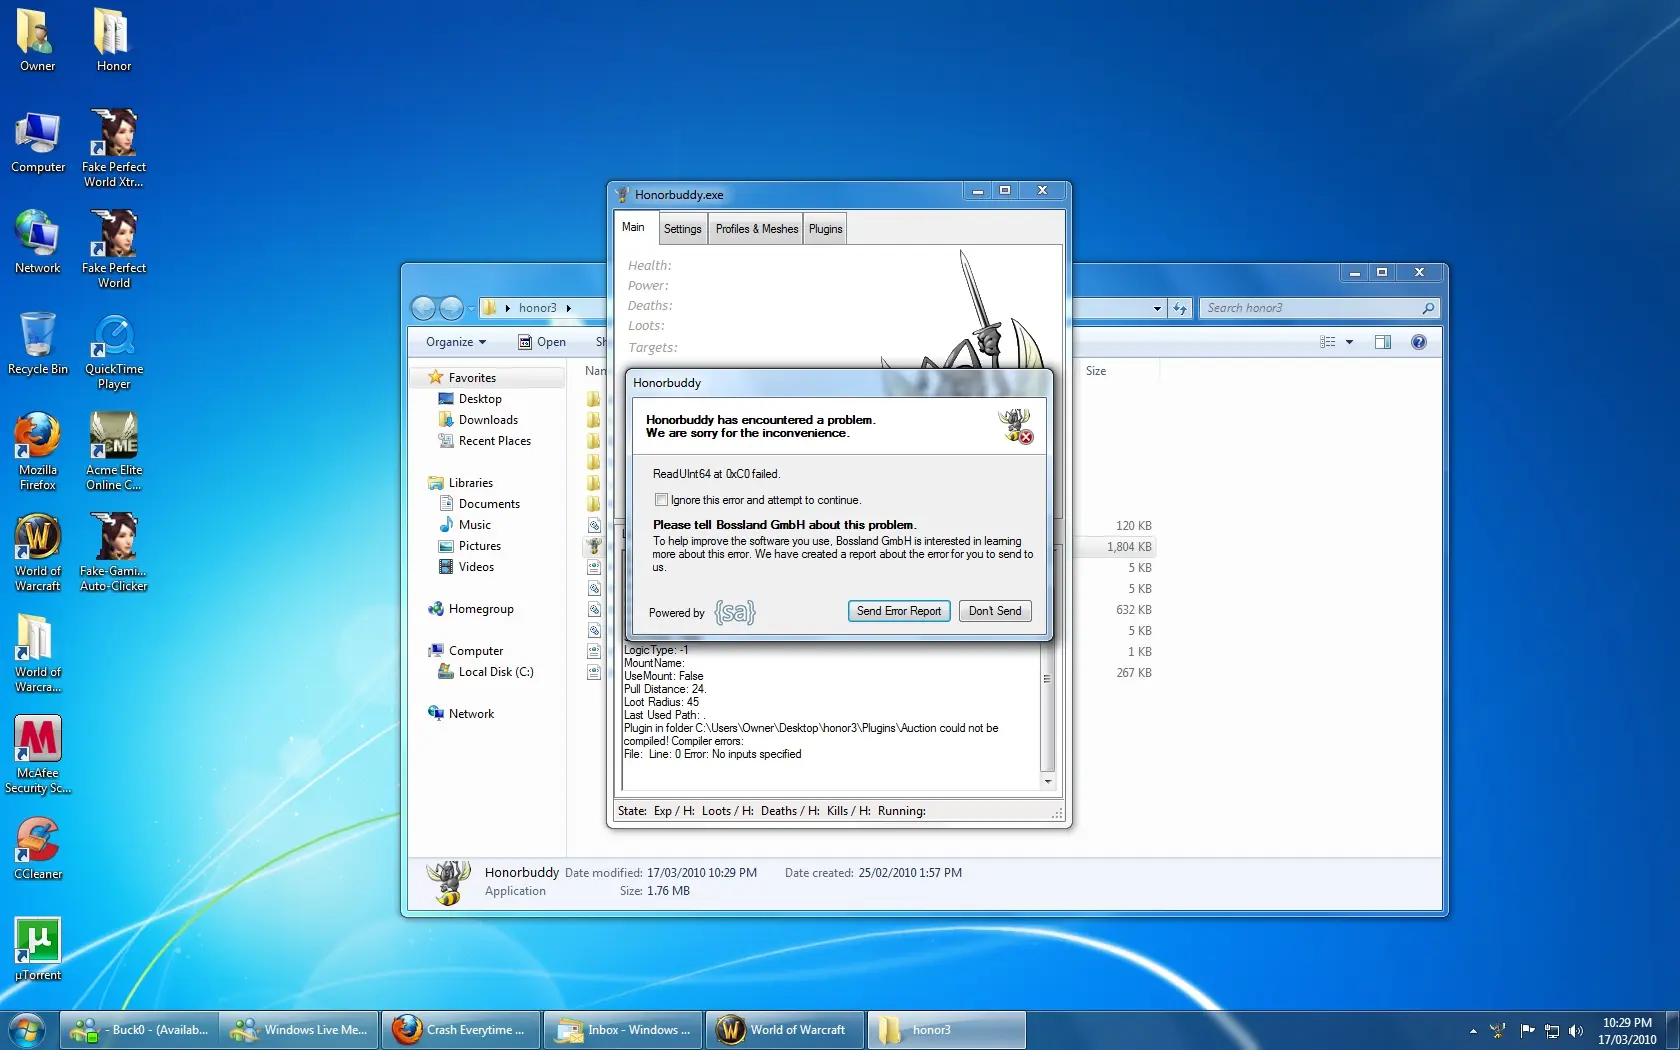
Task: Click the Explorer refresh button
Action: click(x=1180, y=308)
